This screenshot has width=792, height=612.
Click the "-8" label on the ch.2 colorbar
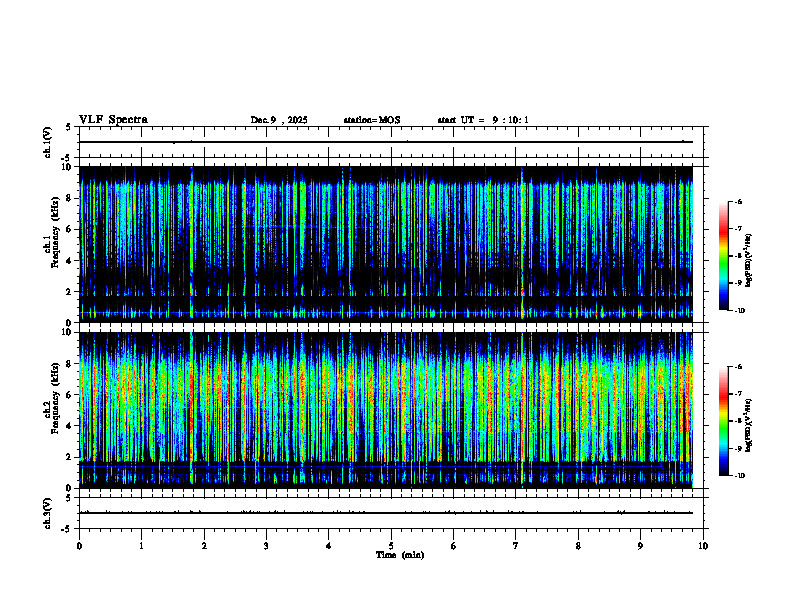click(739, 421)
